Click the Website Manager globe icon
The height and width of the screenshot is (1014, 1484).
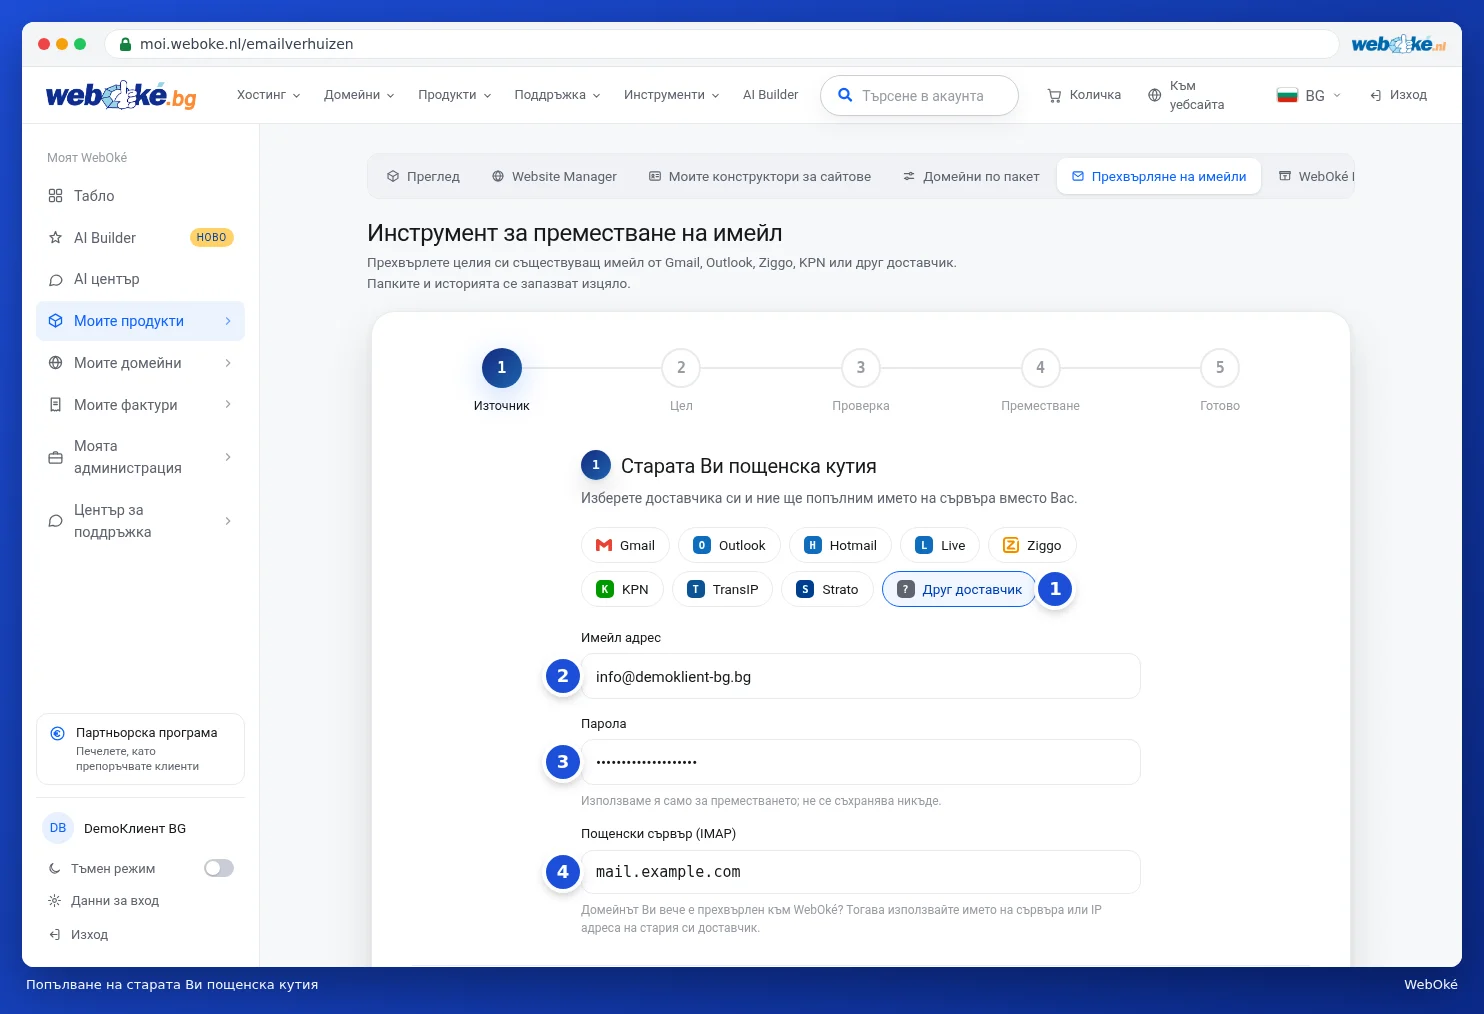498,177
